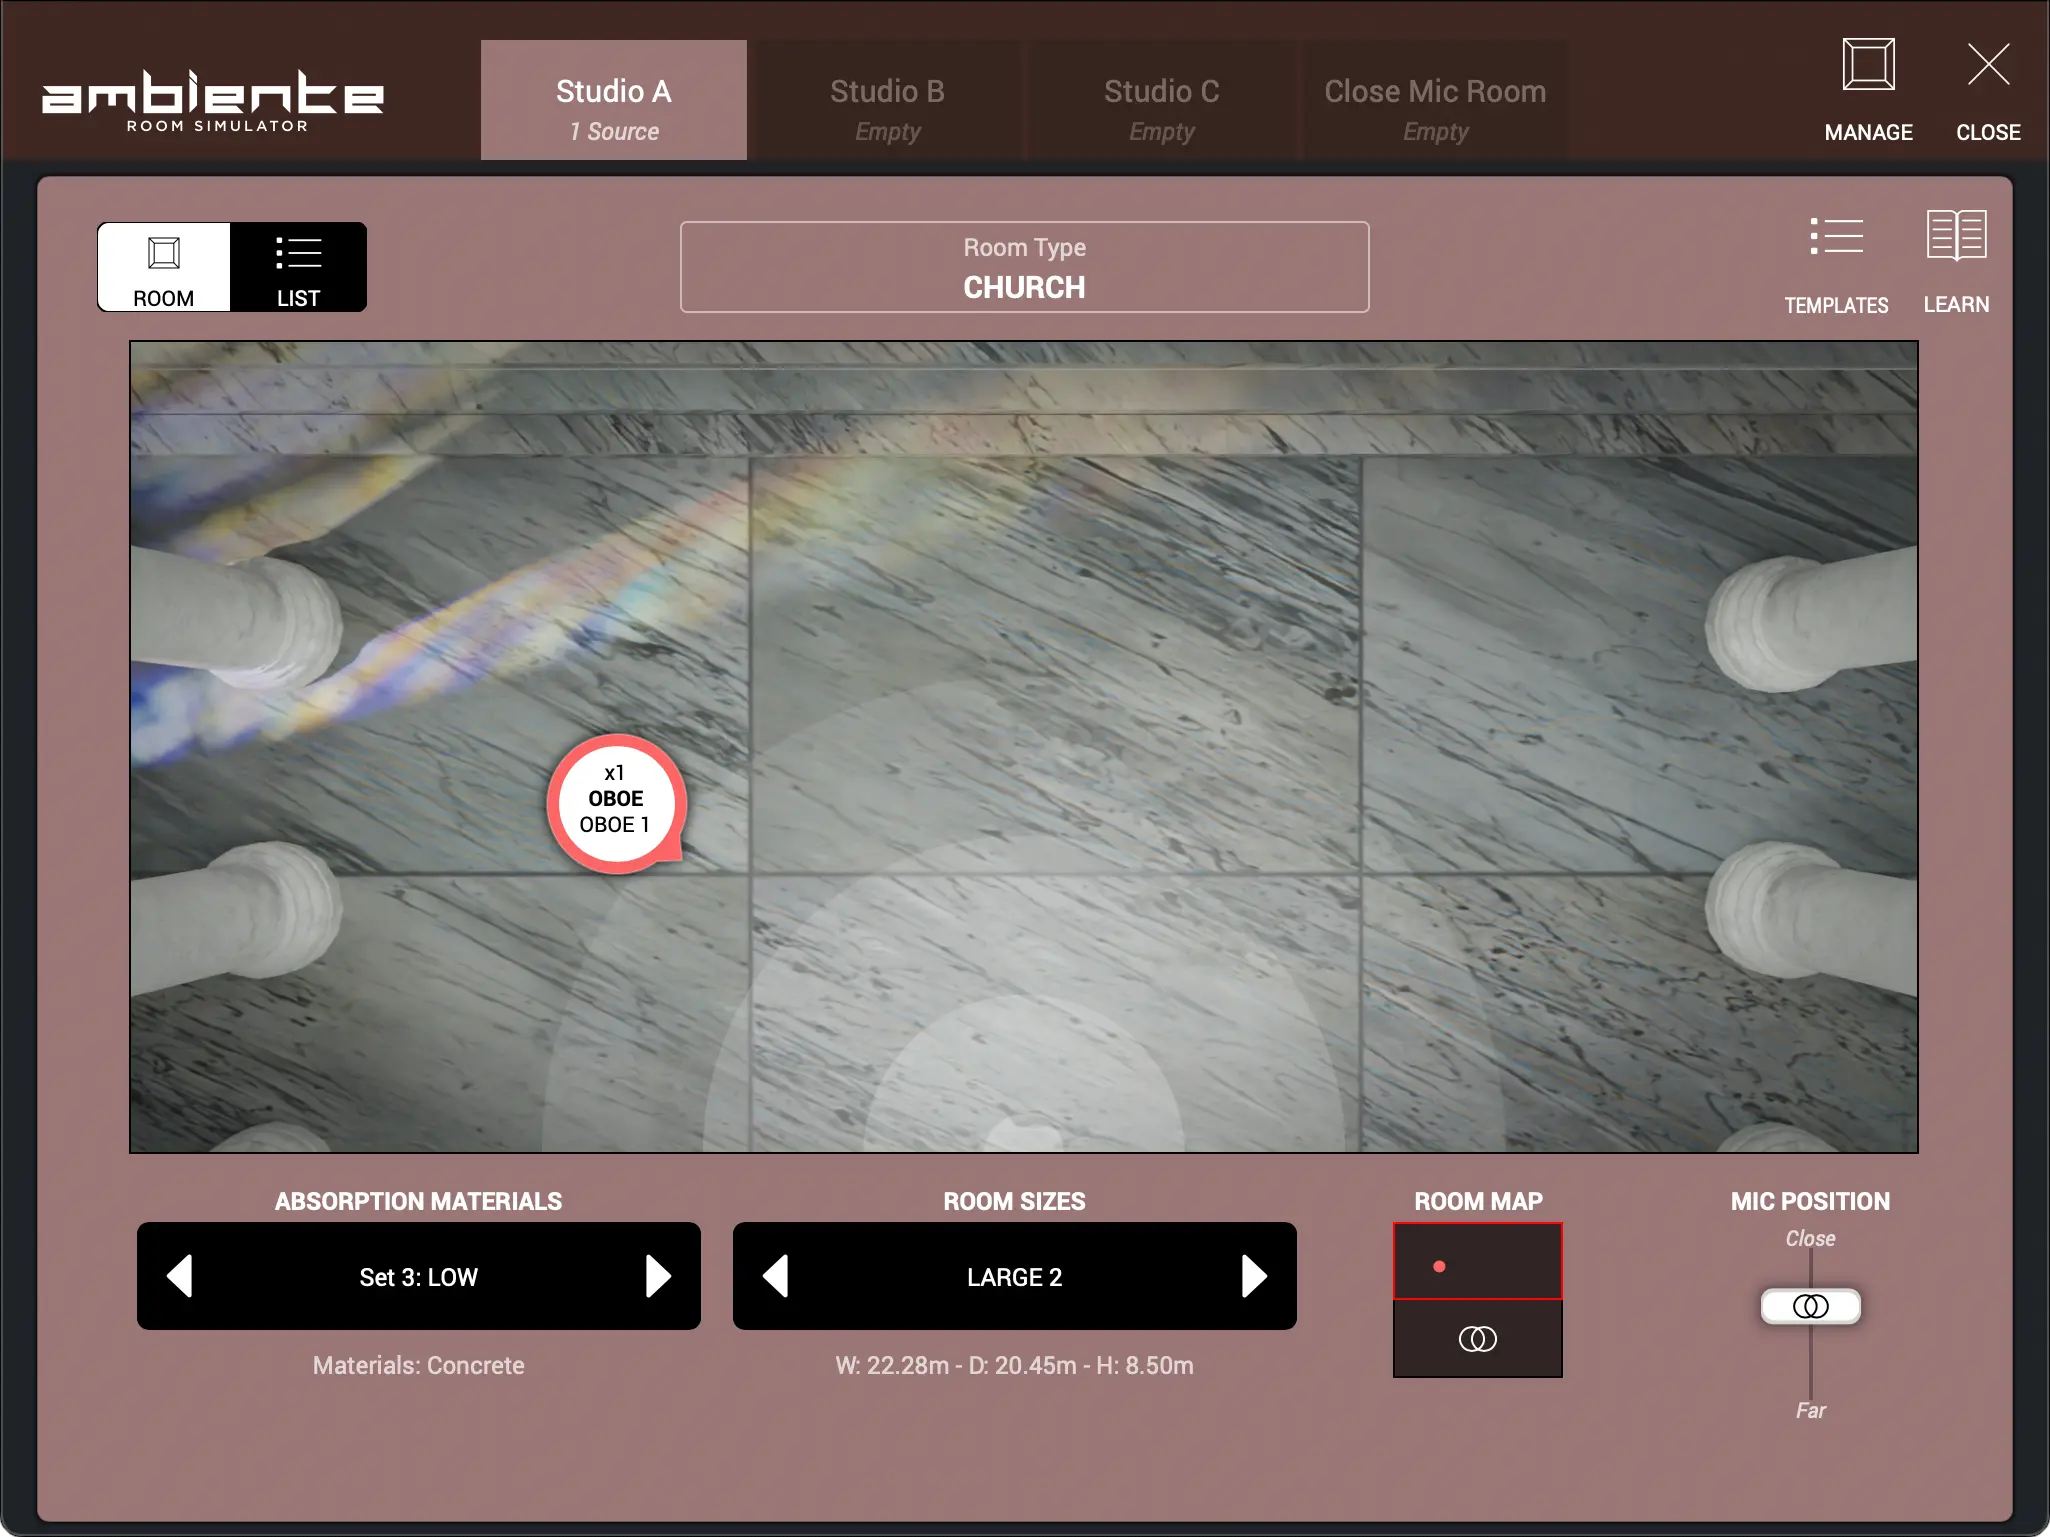The image size is (2050, 1537).
Task: Switch to LIST view
Action: (298, 267)
